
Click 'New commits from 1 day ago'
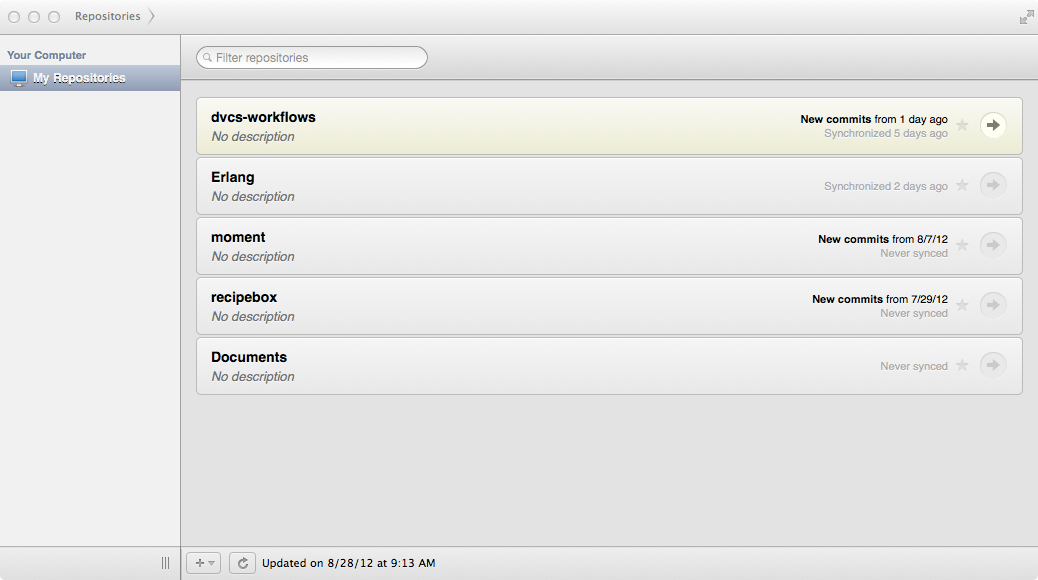[874, 119]
